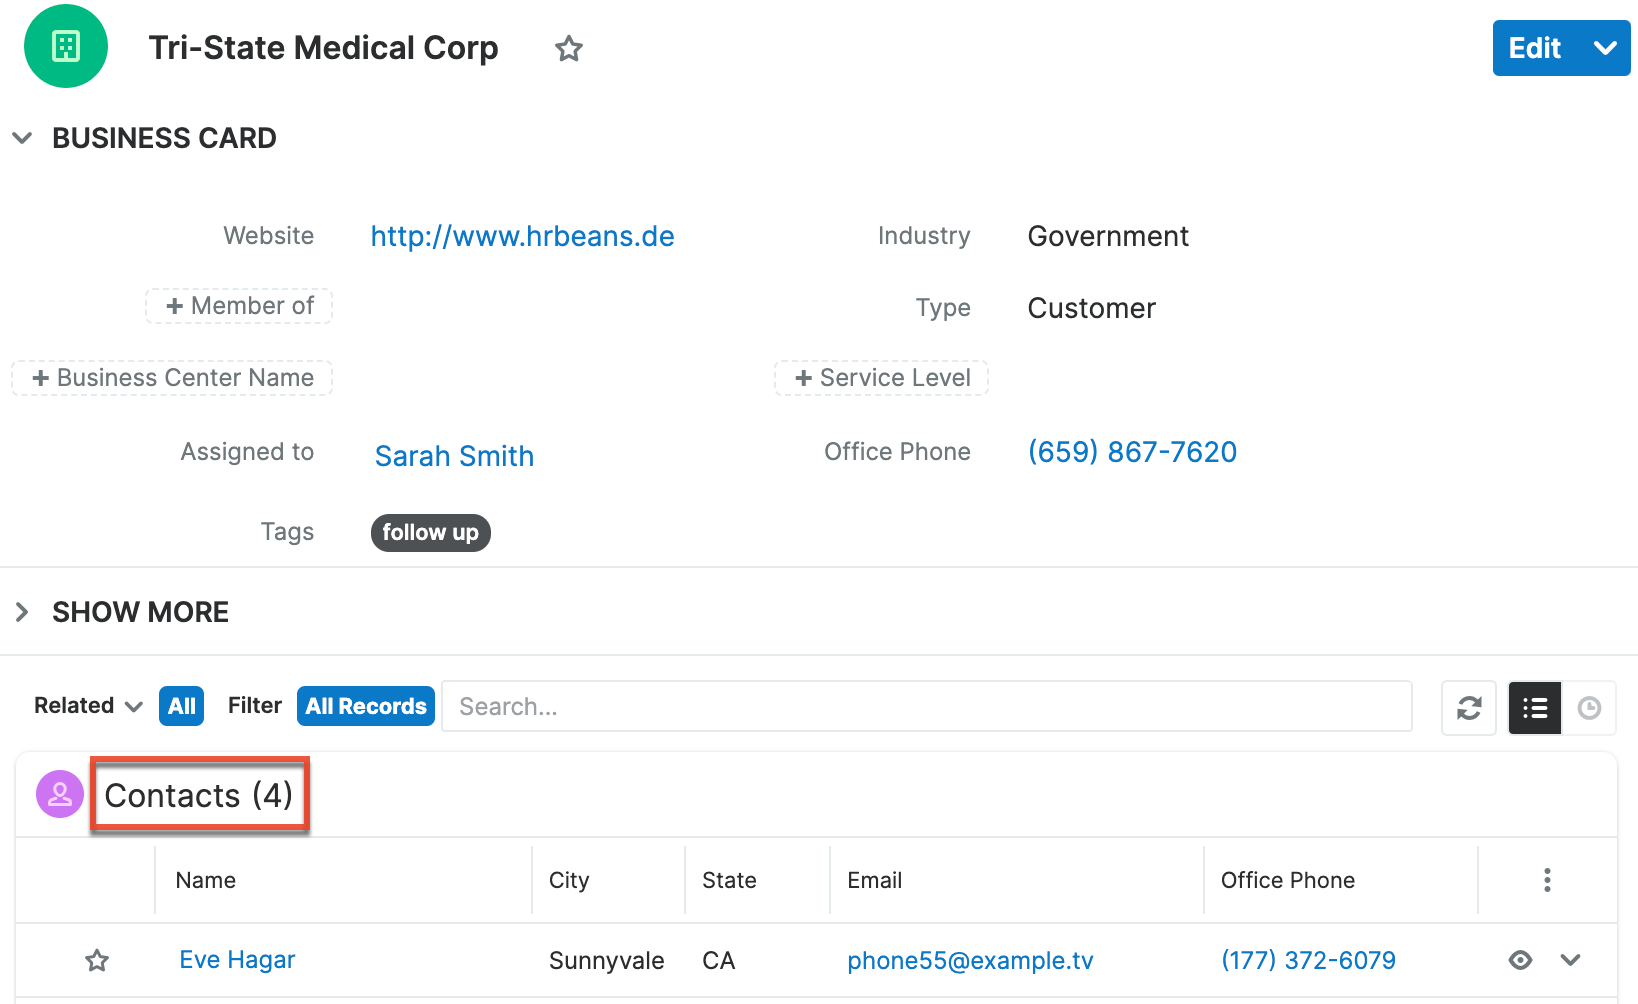Open column options three-dot menu
The width and height of the screenshot is (1638, 1004).
(x=1547, y=880)
